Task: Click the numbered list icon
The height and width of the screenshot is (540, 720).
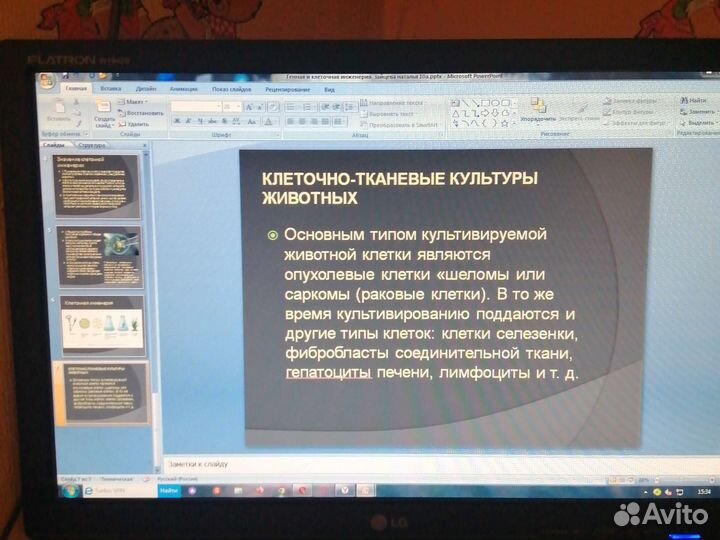Action: (x=307, y=107)
